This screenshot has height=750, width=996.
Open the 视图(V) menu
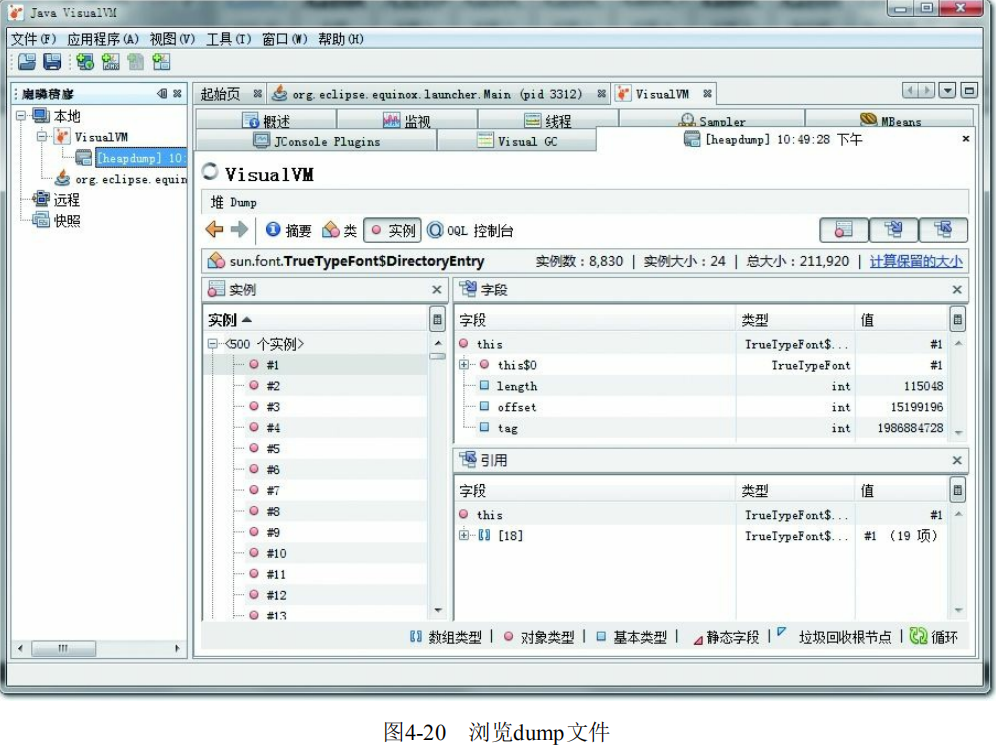tap(172, 39)
